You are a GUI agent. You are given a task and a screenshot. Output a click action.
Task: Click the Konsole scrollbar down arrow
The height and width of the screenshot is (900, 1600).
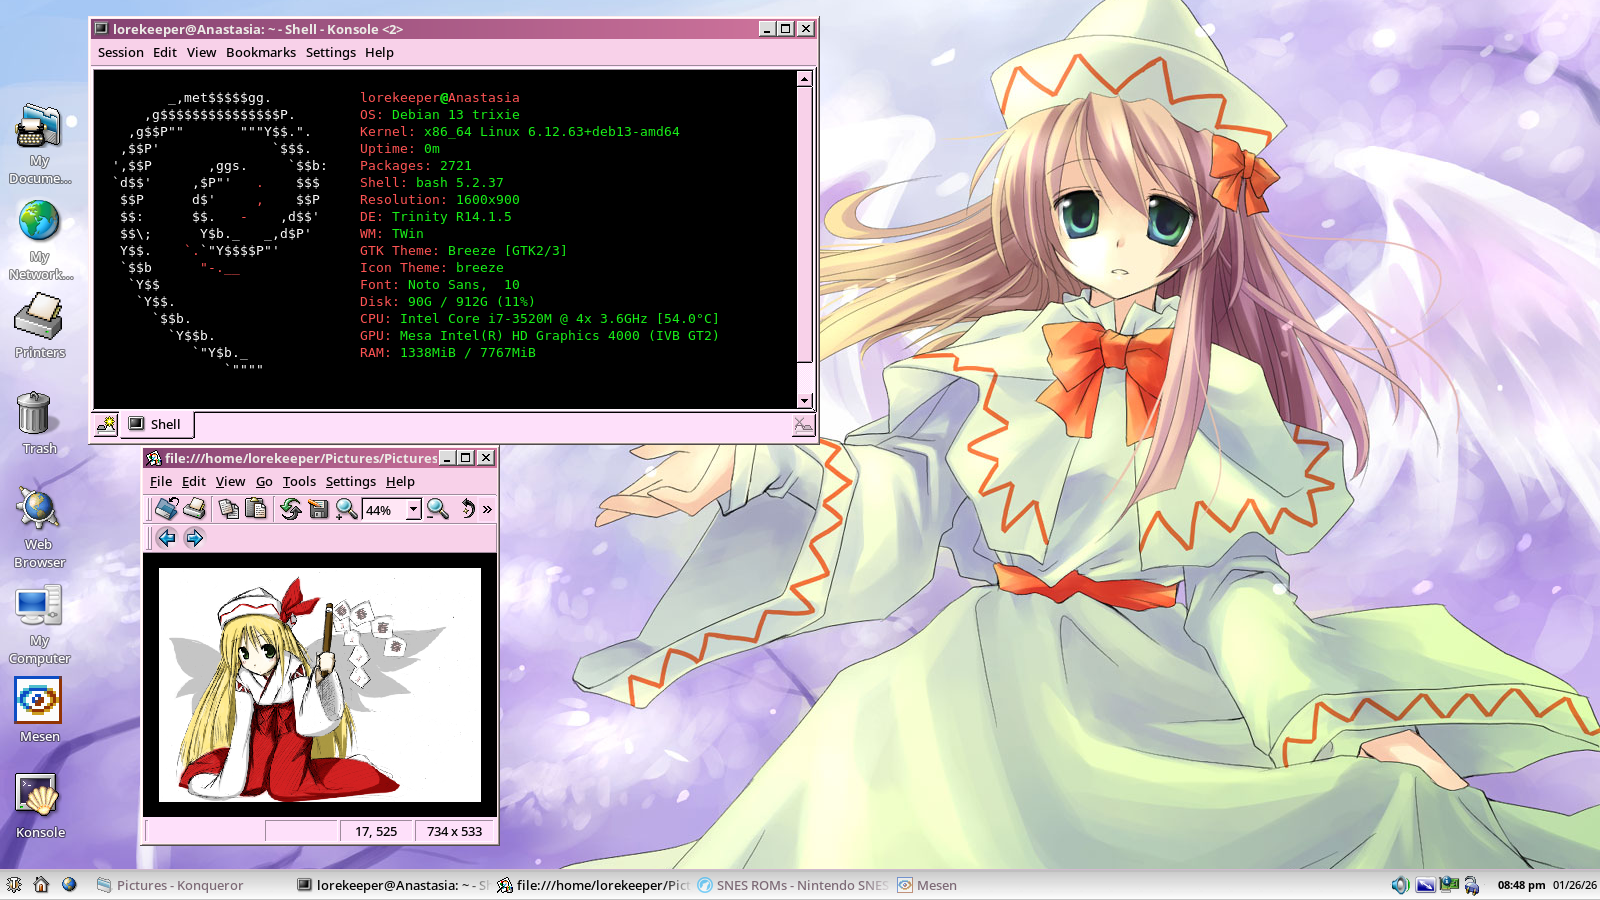(x=804, y=401)
